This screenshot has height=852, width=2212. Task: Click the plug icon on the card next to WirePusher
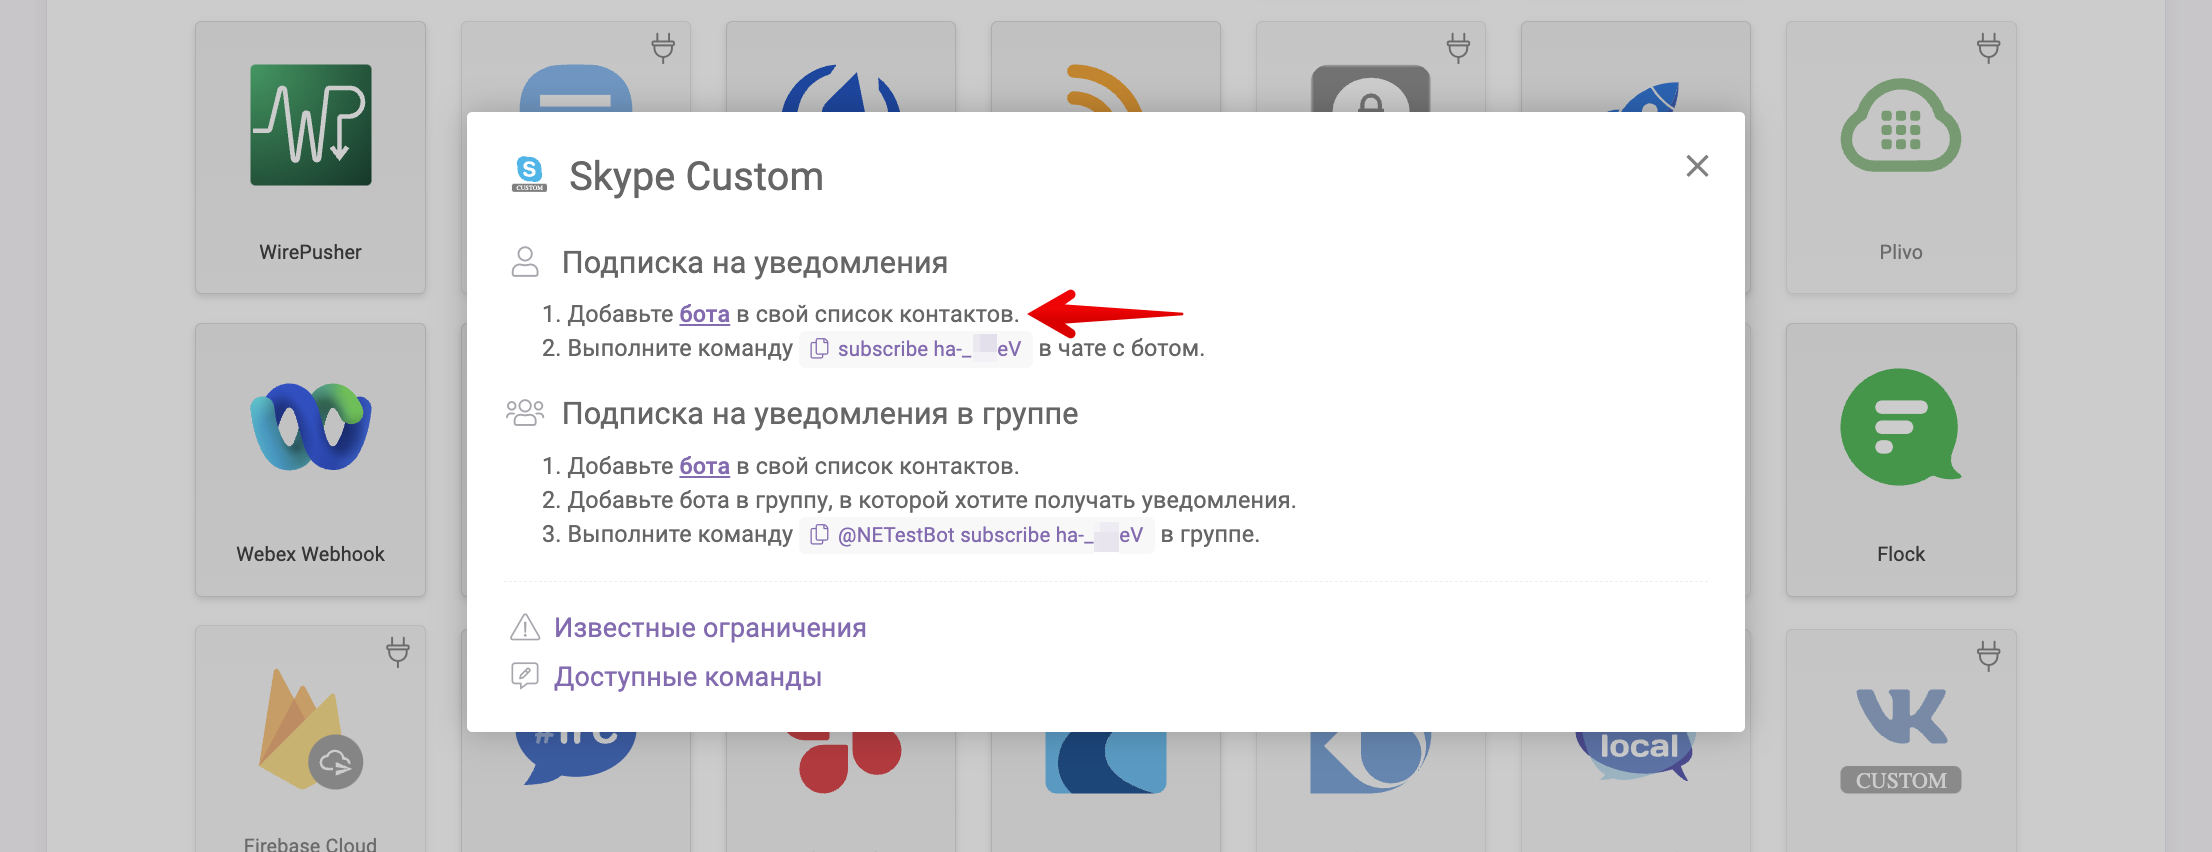coord(663,47)
